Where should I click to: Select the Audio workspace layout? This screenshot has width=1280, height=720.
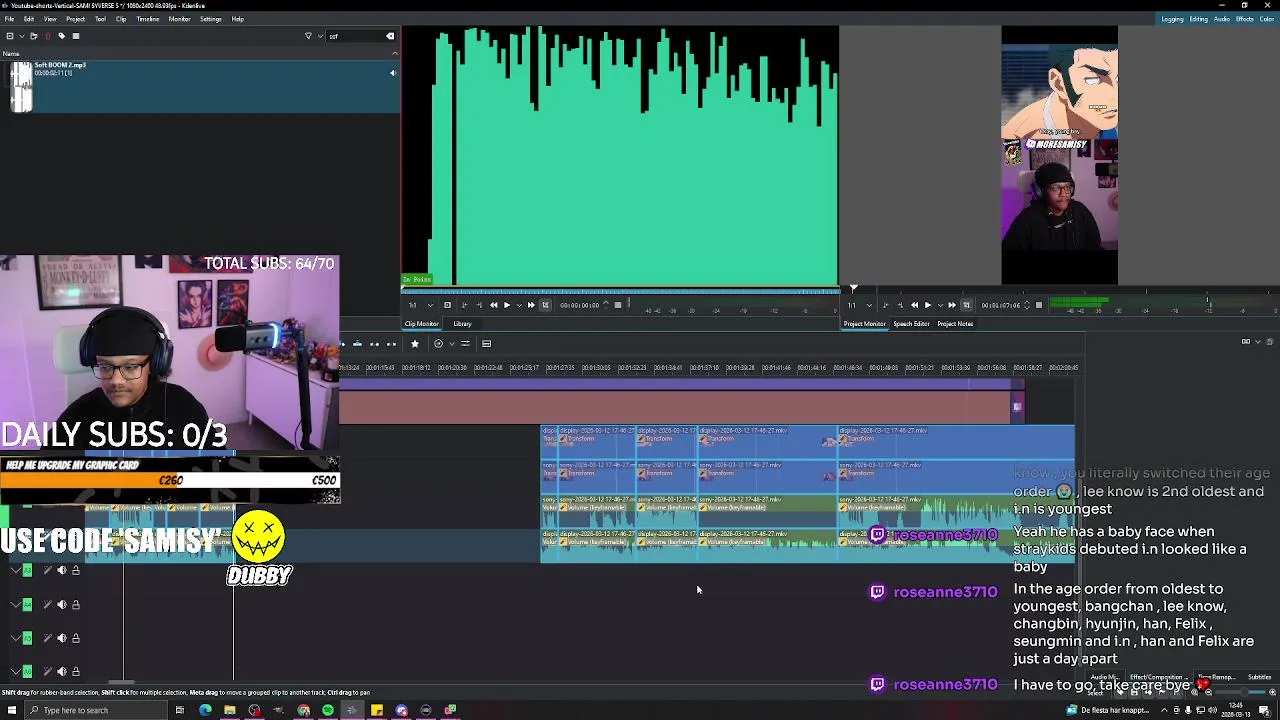(1222, 19)
